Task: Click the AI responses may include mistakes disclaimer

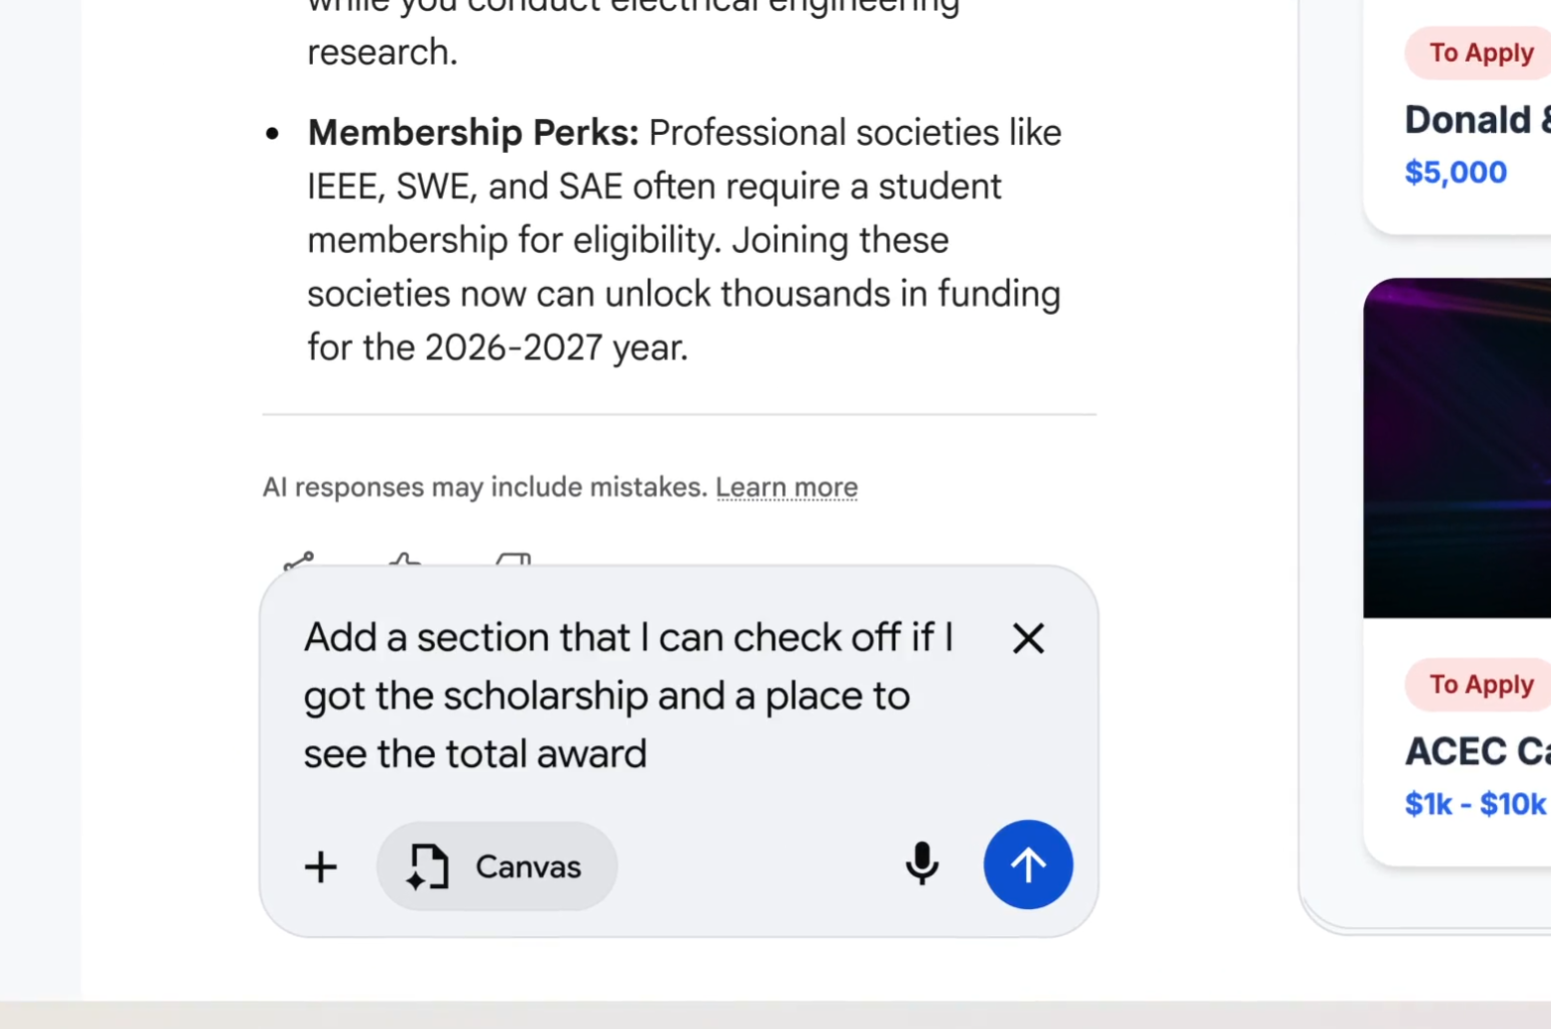Action: coord(484,487)
